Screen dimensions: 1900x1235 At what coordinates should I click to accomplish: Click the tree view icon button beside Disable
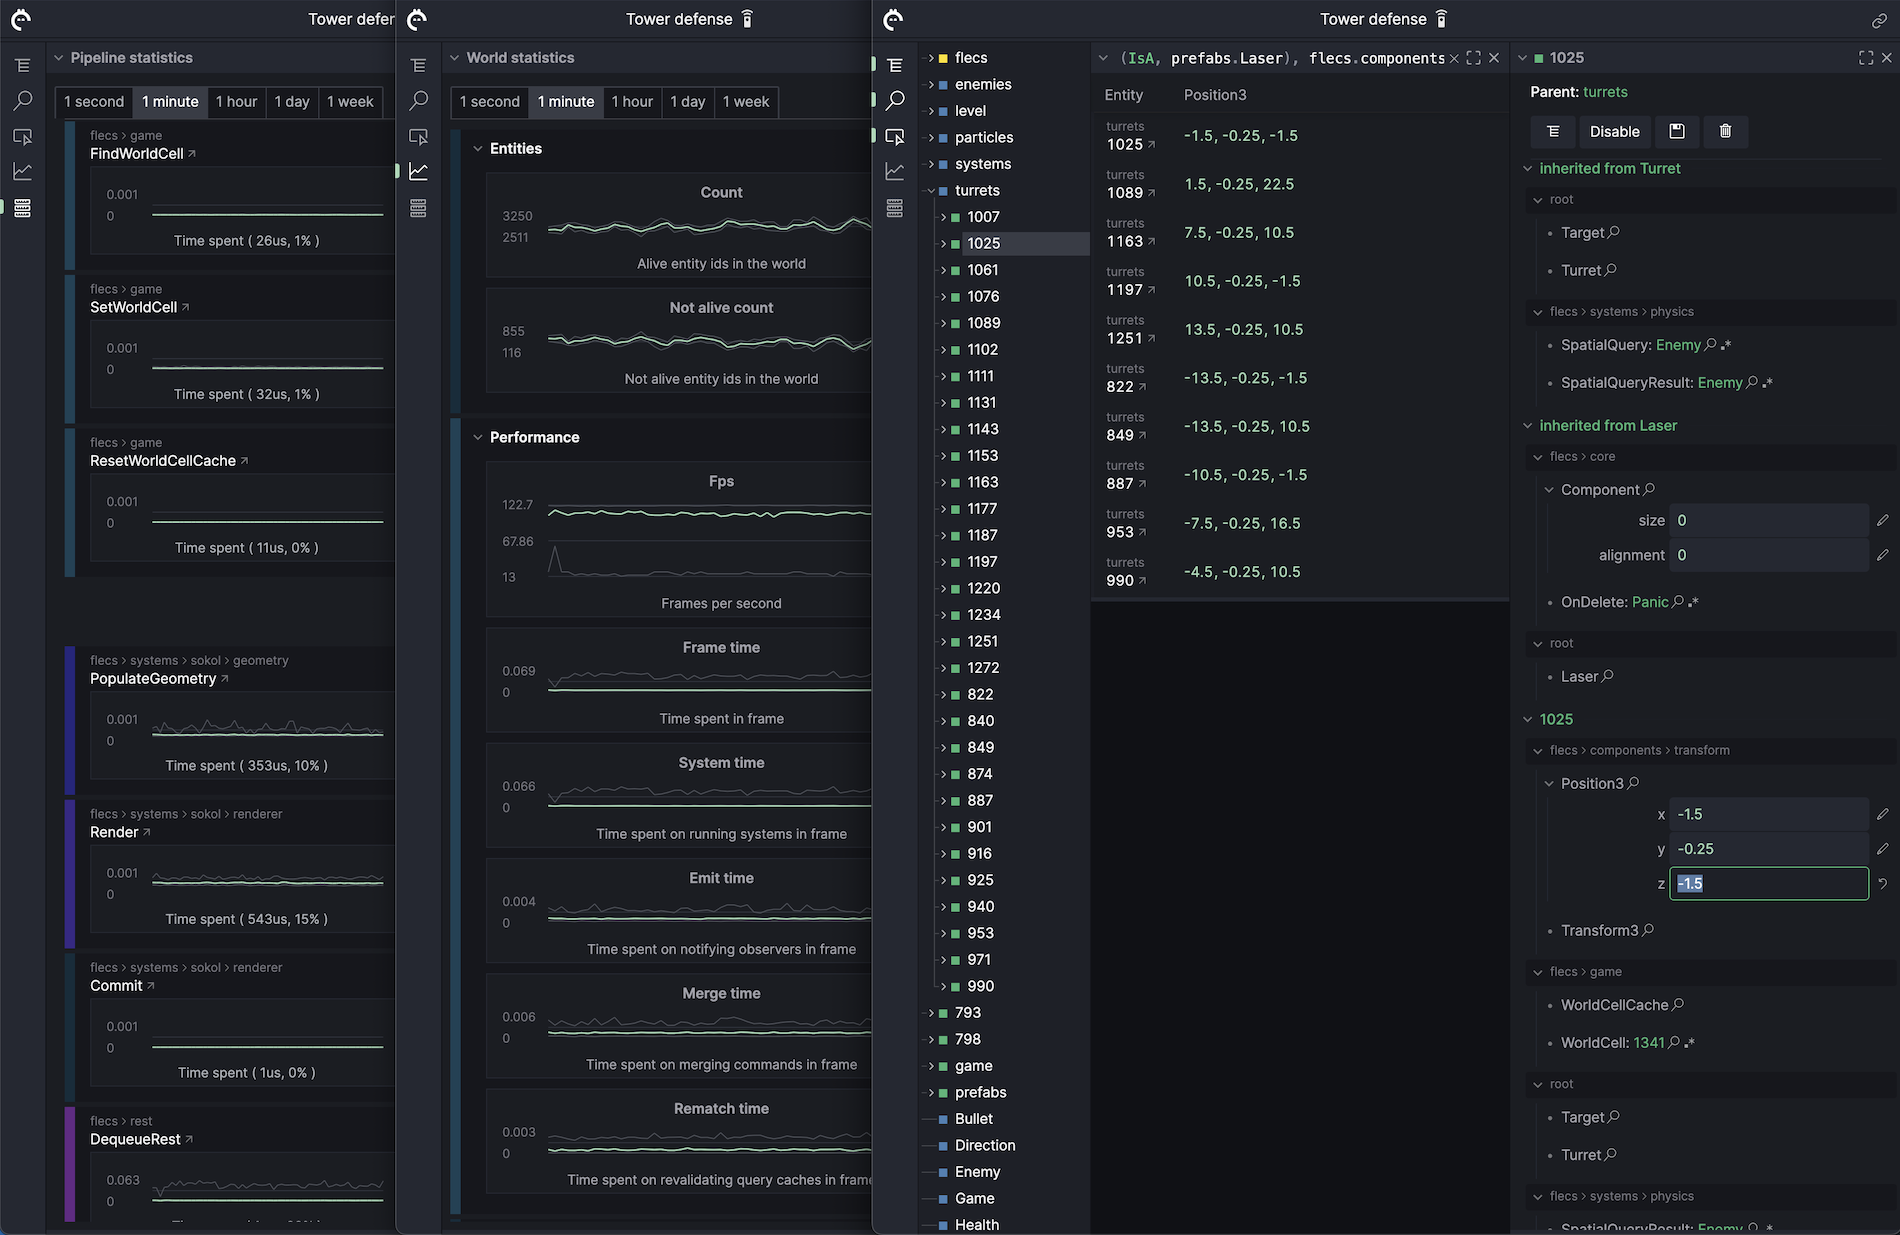click(1553, 131)
